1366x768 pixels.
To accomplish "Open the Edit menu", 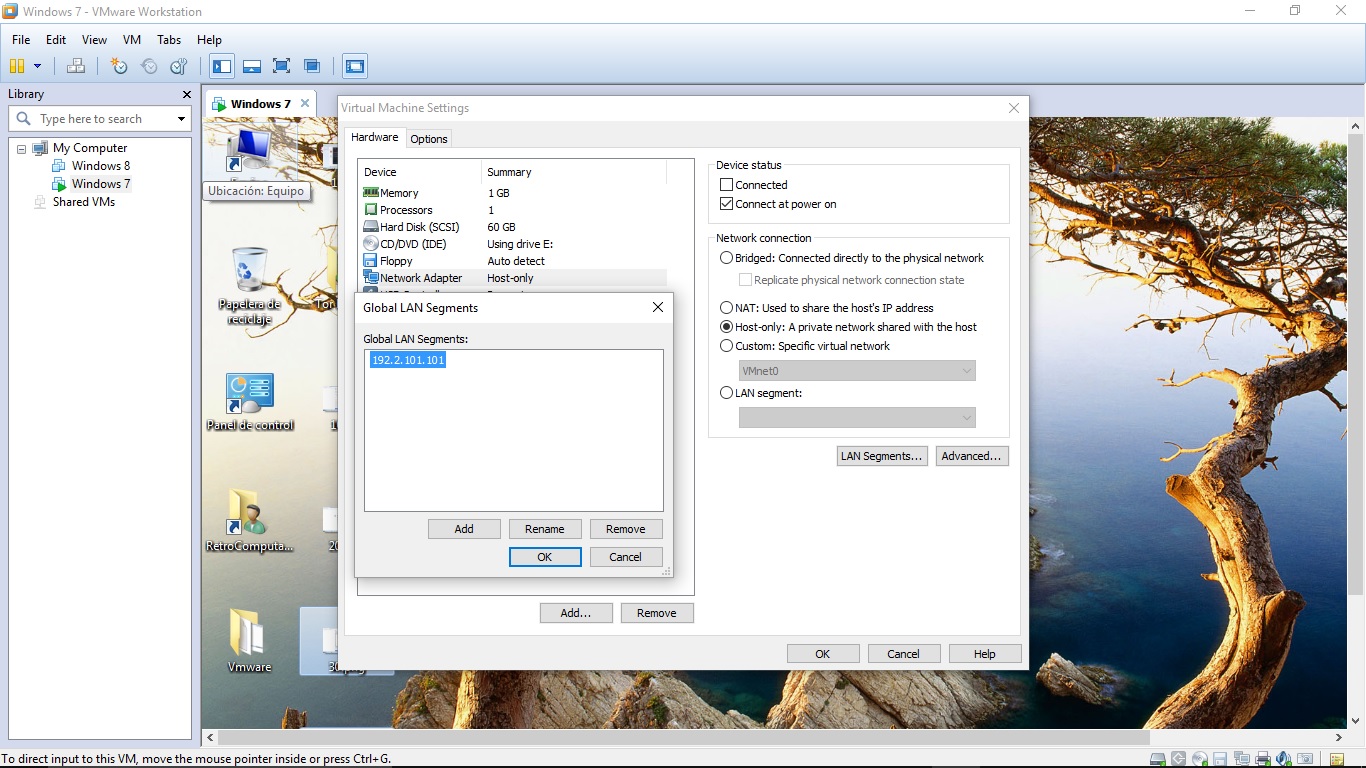I will [x=56, y=40].
